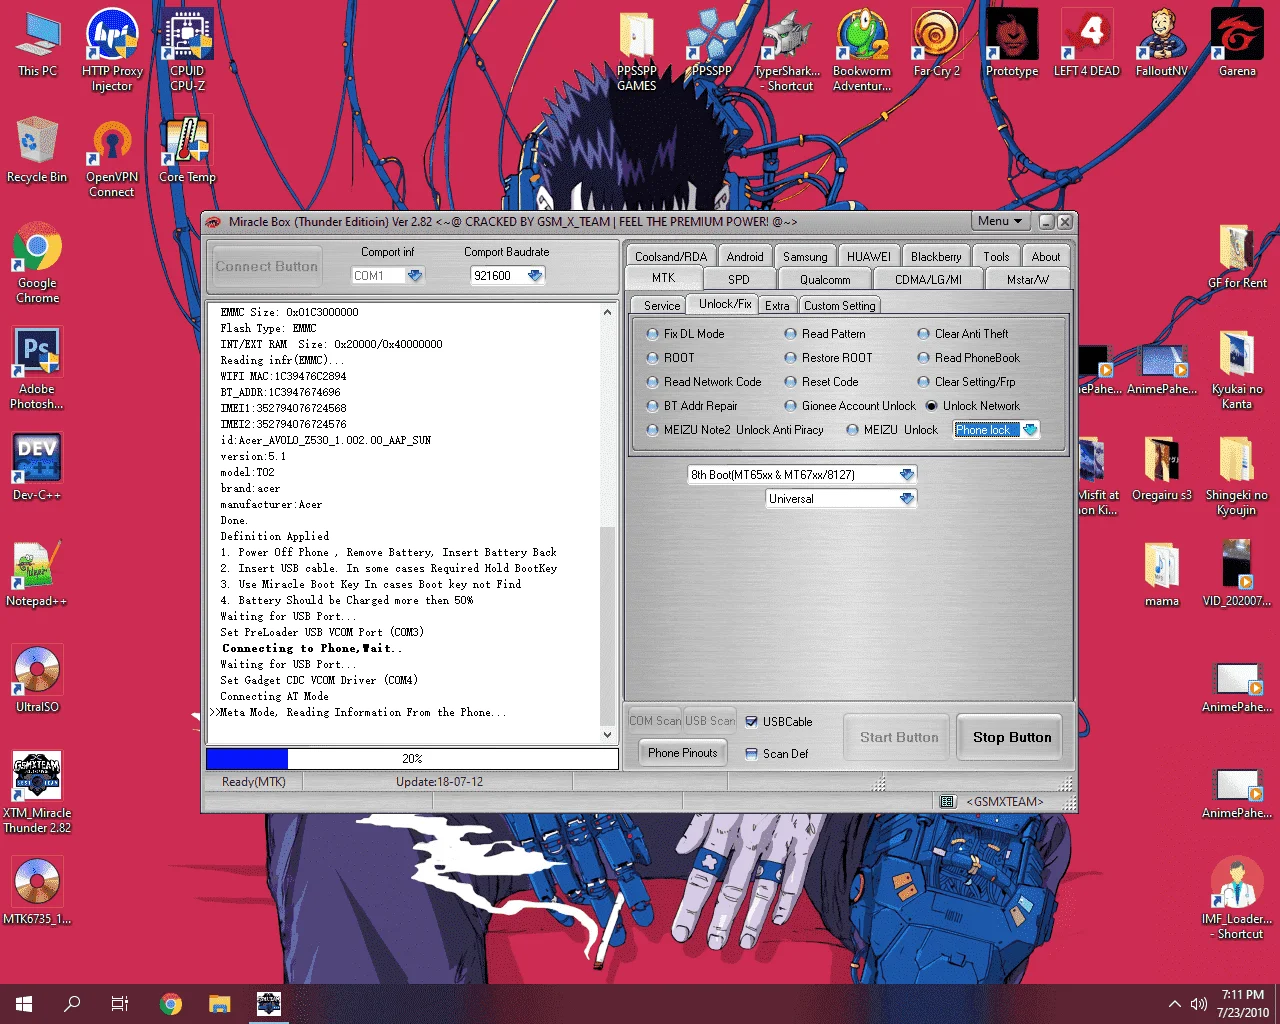
Task: Open XTM_Miracle Thunder 2.82 shortcut
Action: (x=37, y=793)
